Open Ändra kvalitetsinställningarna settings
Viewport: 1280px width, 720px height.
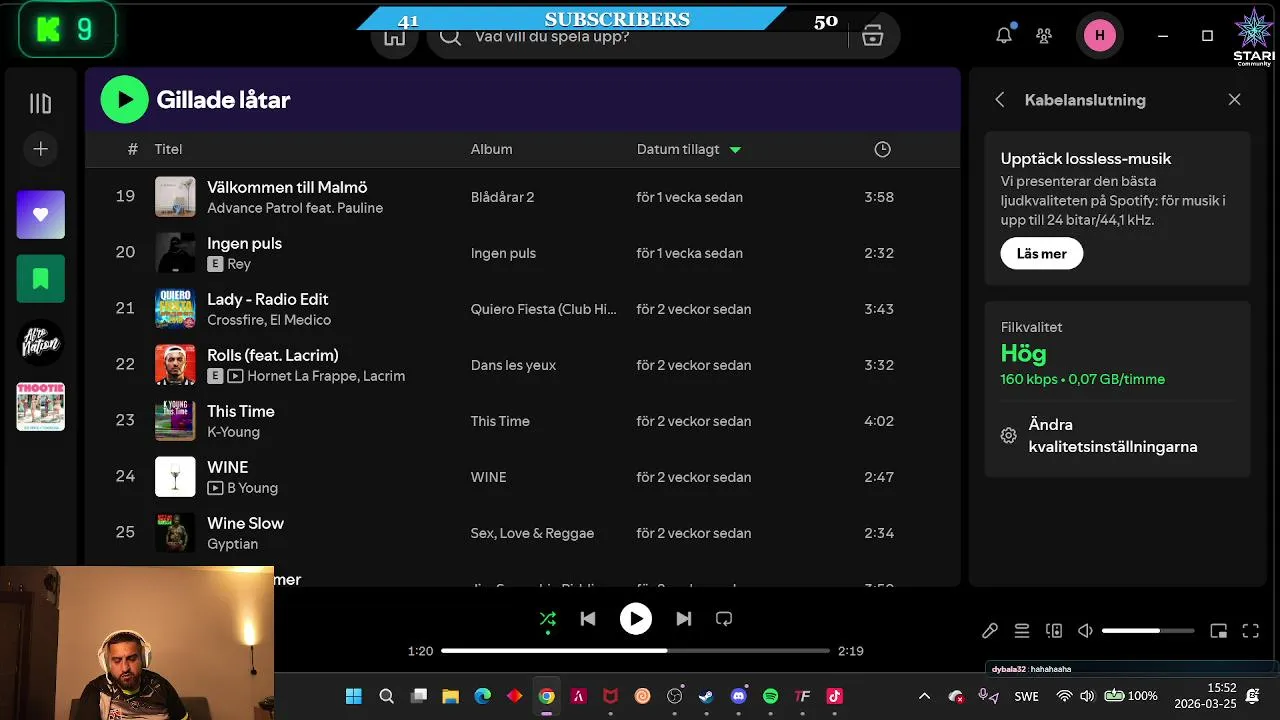pos(1113,436)
